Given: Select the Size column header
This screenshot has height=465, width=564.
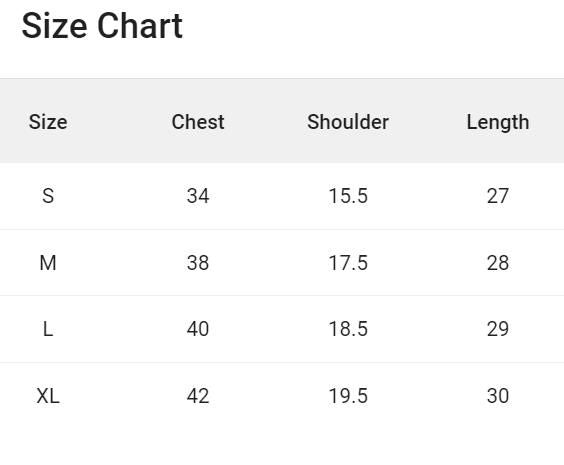Looking at the screenshot, I should (48, 122).
